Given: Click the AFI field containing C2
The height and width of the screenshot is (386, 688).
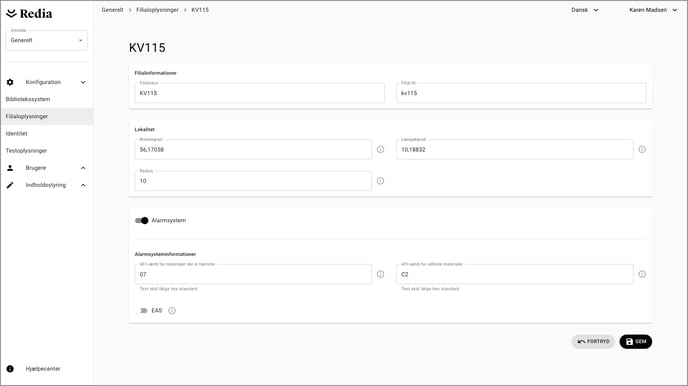Looking at the screenshot, I should click(515, 274).
